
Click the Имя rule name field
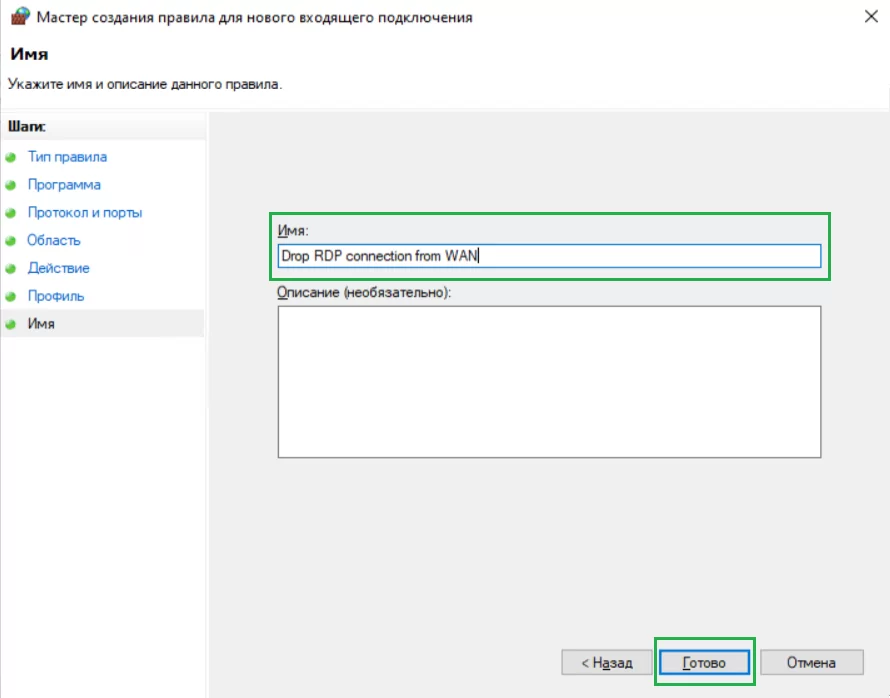tap(549, 256)
